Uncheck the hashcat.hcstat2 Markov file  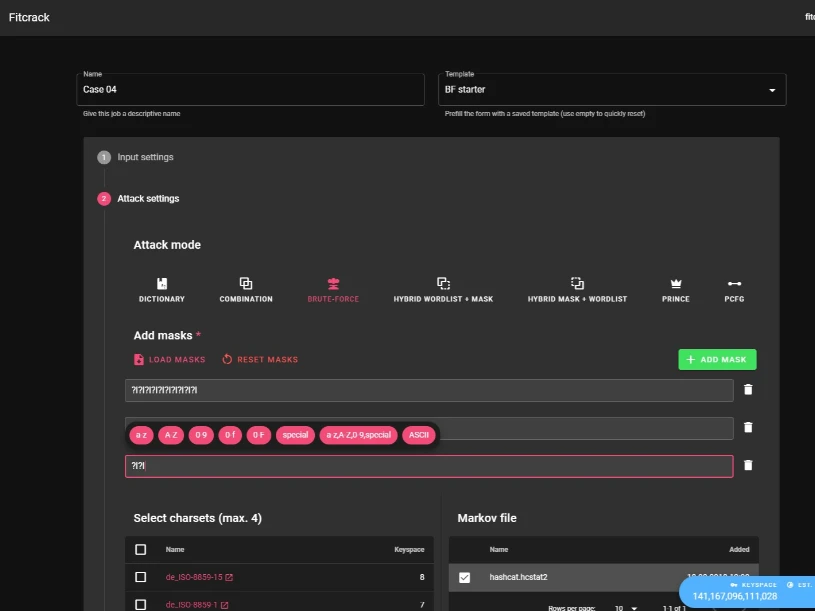464,577
